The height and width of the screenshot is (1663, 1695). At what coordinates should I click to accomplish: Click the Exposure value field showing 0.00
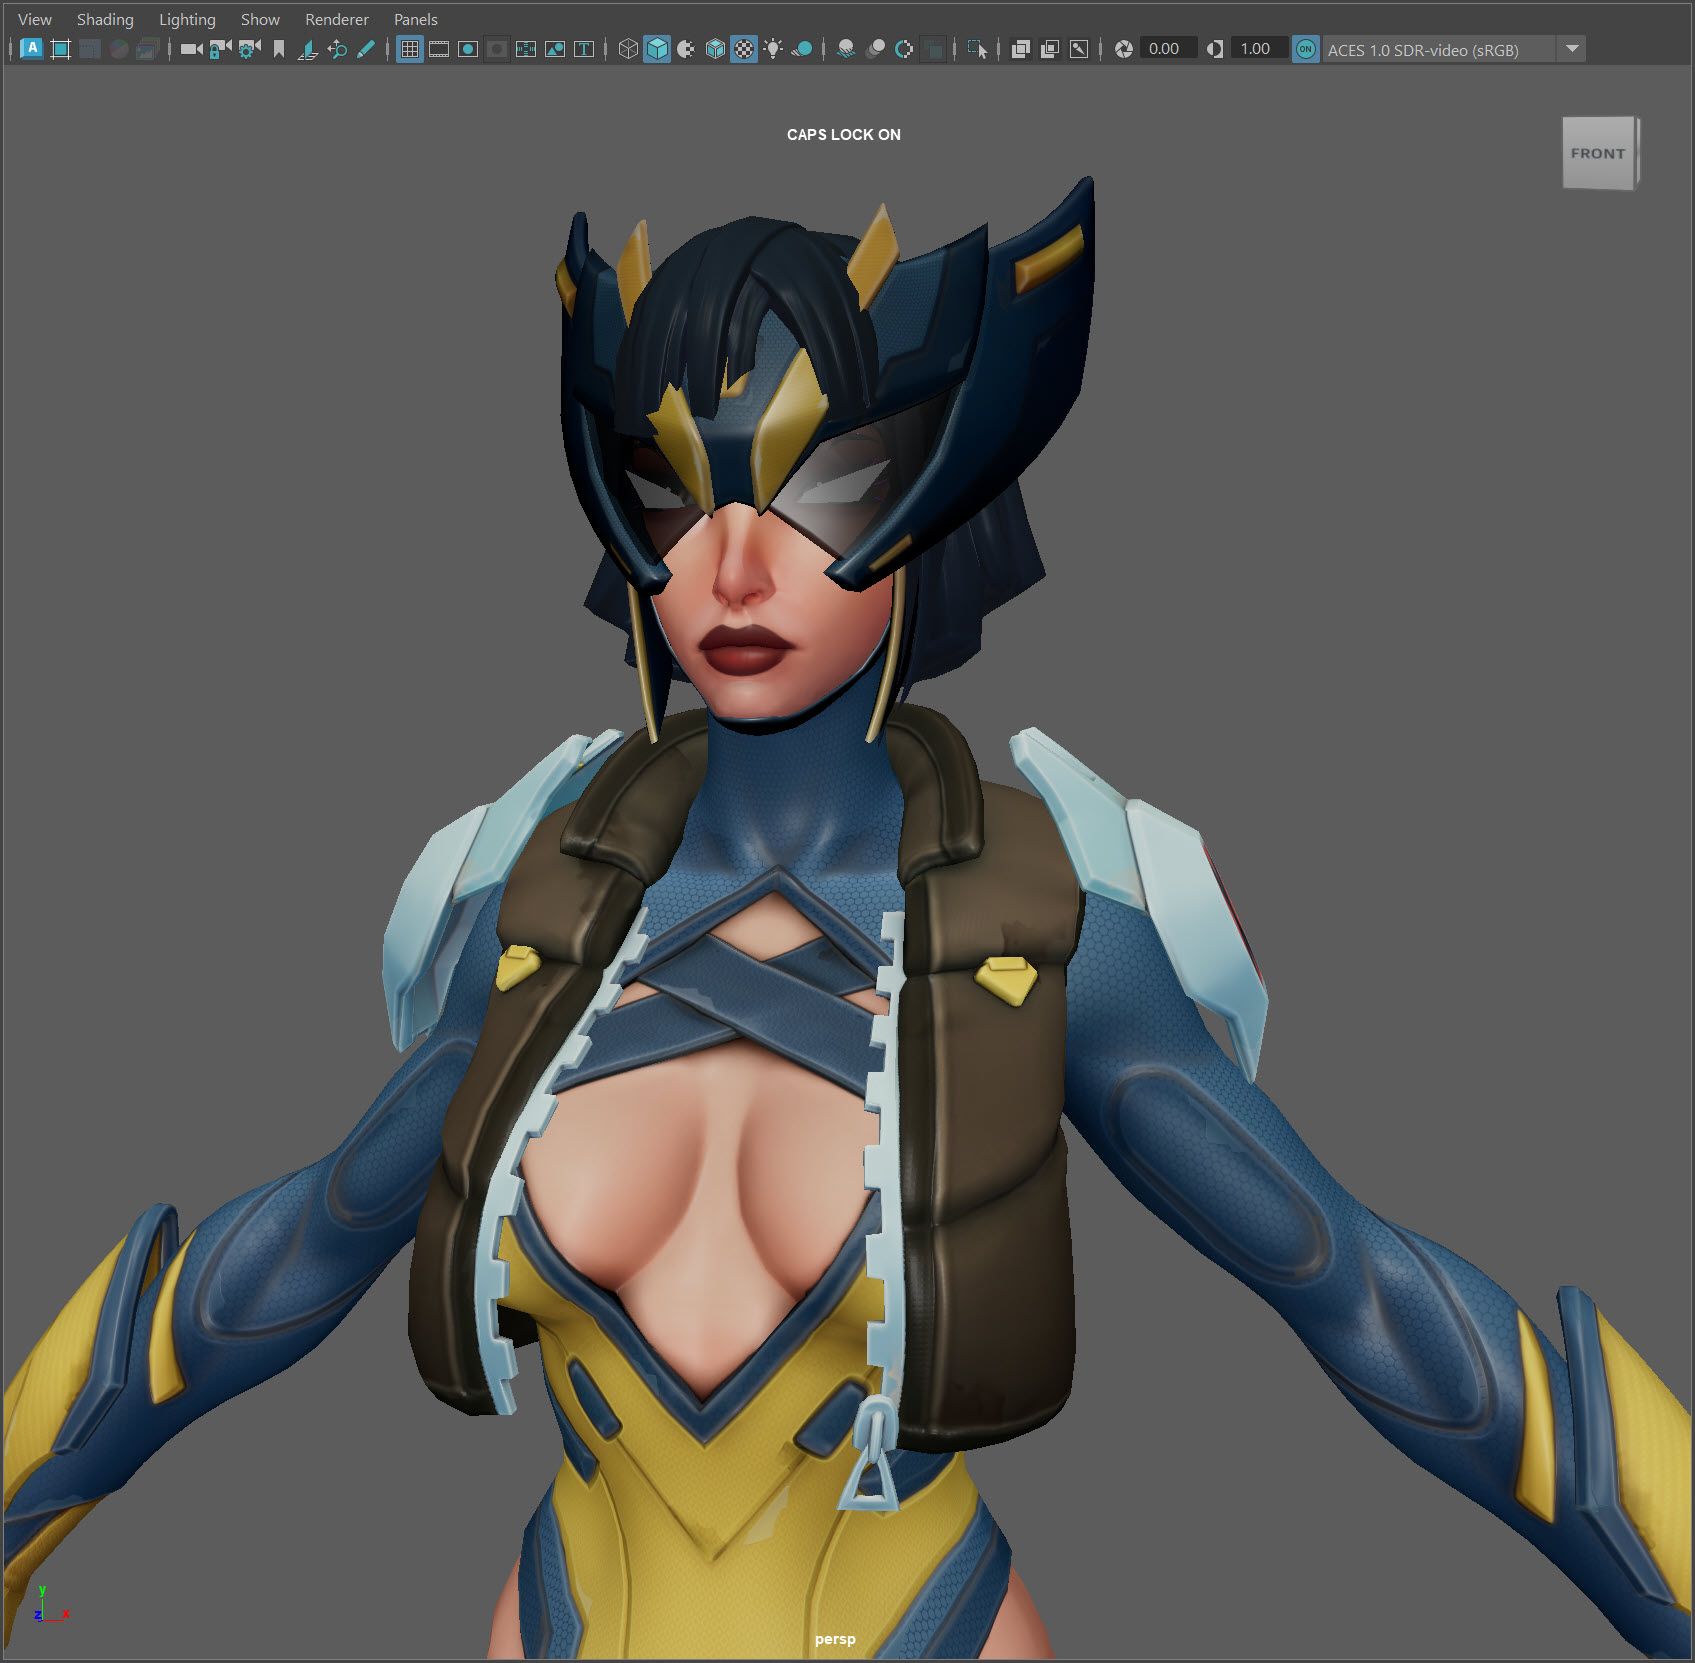[x=1166, y=49]
